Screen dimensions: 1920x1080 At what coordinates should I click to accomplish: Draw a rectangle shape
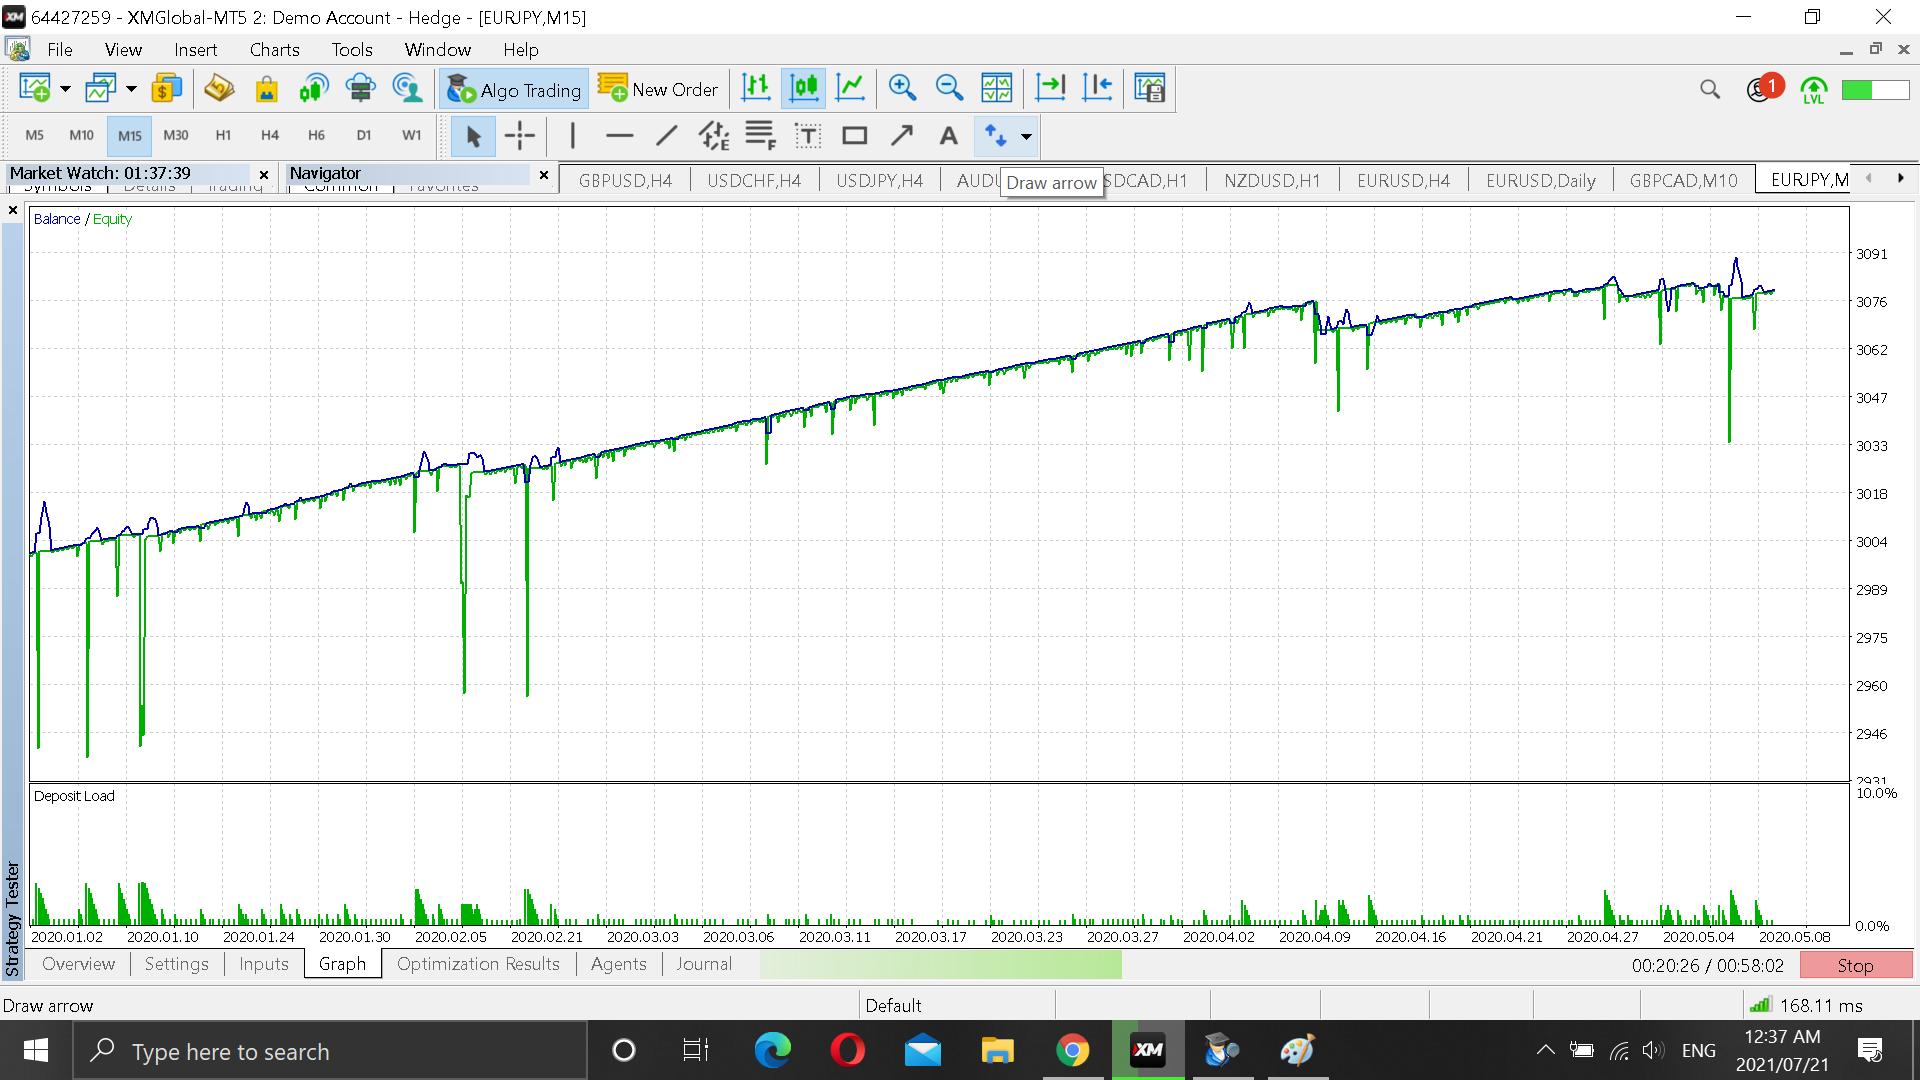click(855, 136)
